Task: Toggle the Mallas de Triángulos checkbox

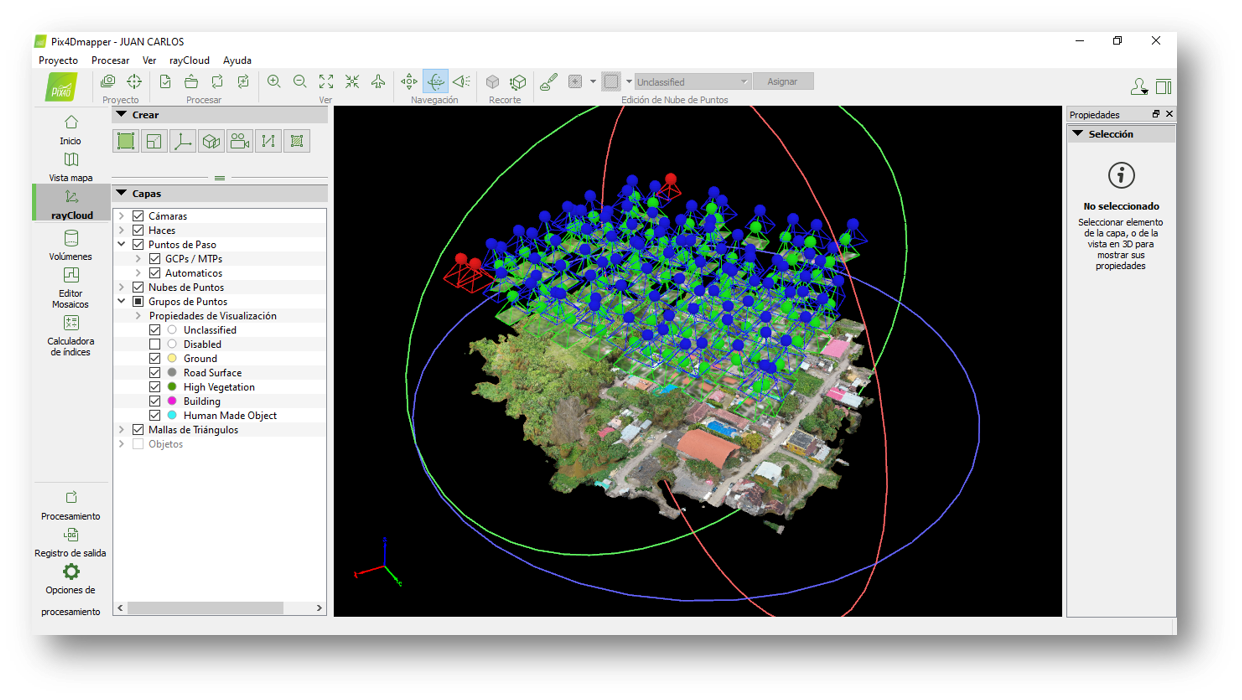Action: 138,430
